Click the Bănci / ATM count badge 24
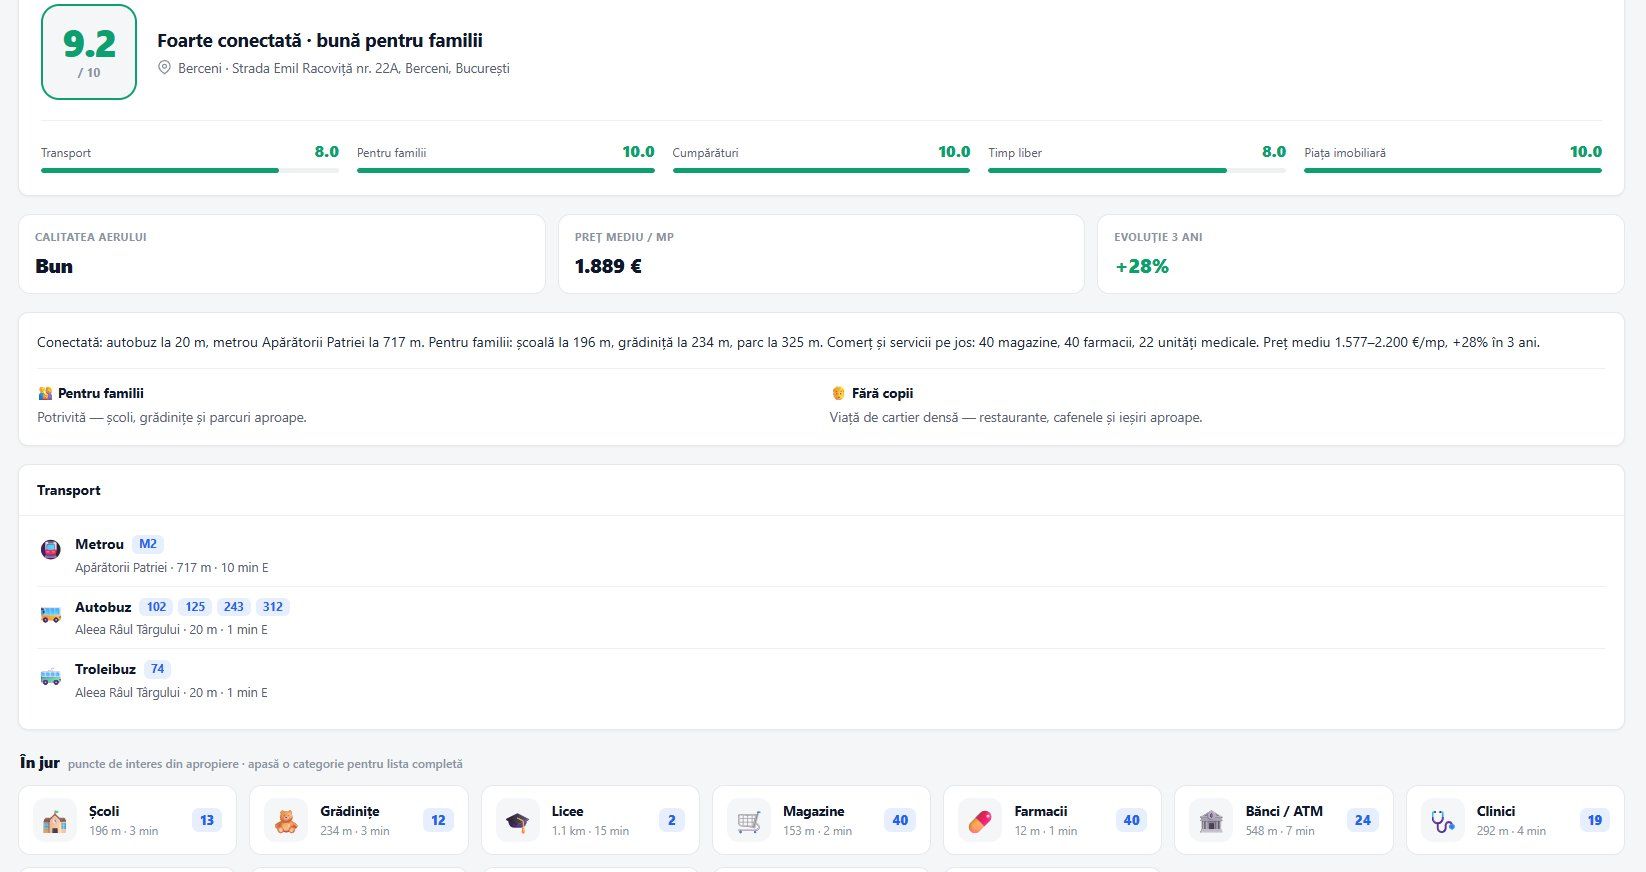Screen dimensions: 1646x872 tap(1363, 820)
